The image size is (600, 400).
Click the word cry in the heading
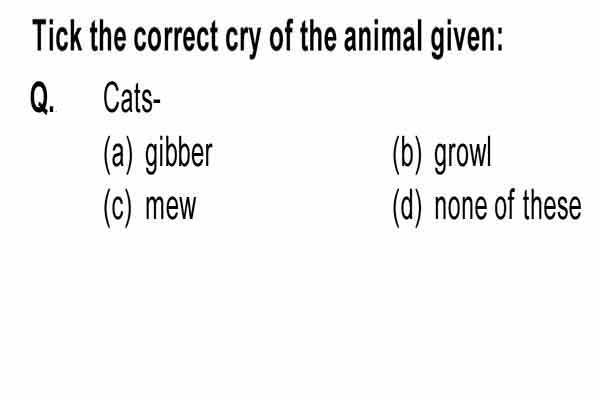pos(243,38)
